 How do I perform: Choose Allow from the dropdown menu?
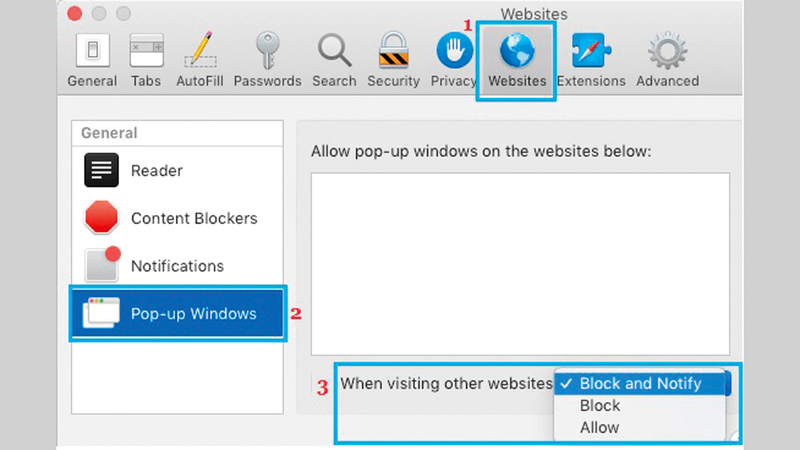coord(600,427)
